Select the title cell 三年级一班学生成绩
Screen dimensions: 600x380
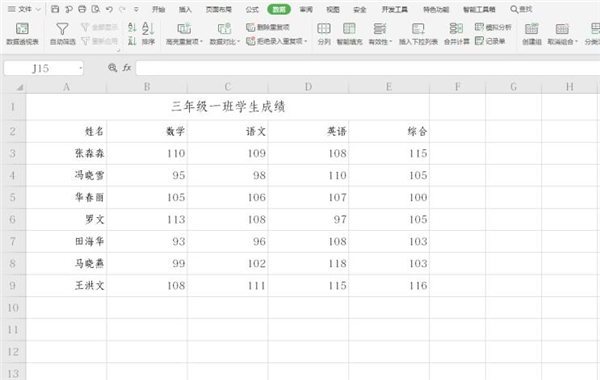[228, 107]
